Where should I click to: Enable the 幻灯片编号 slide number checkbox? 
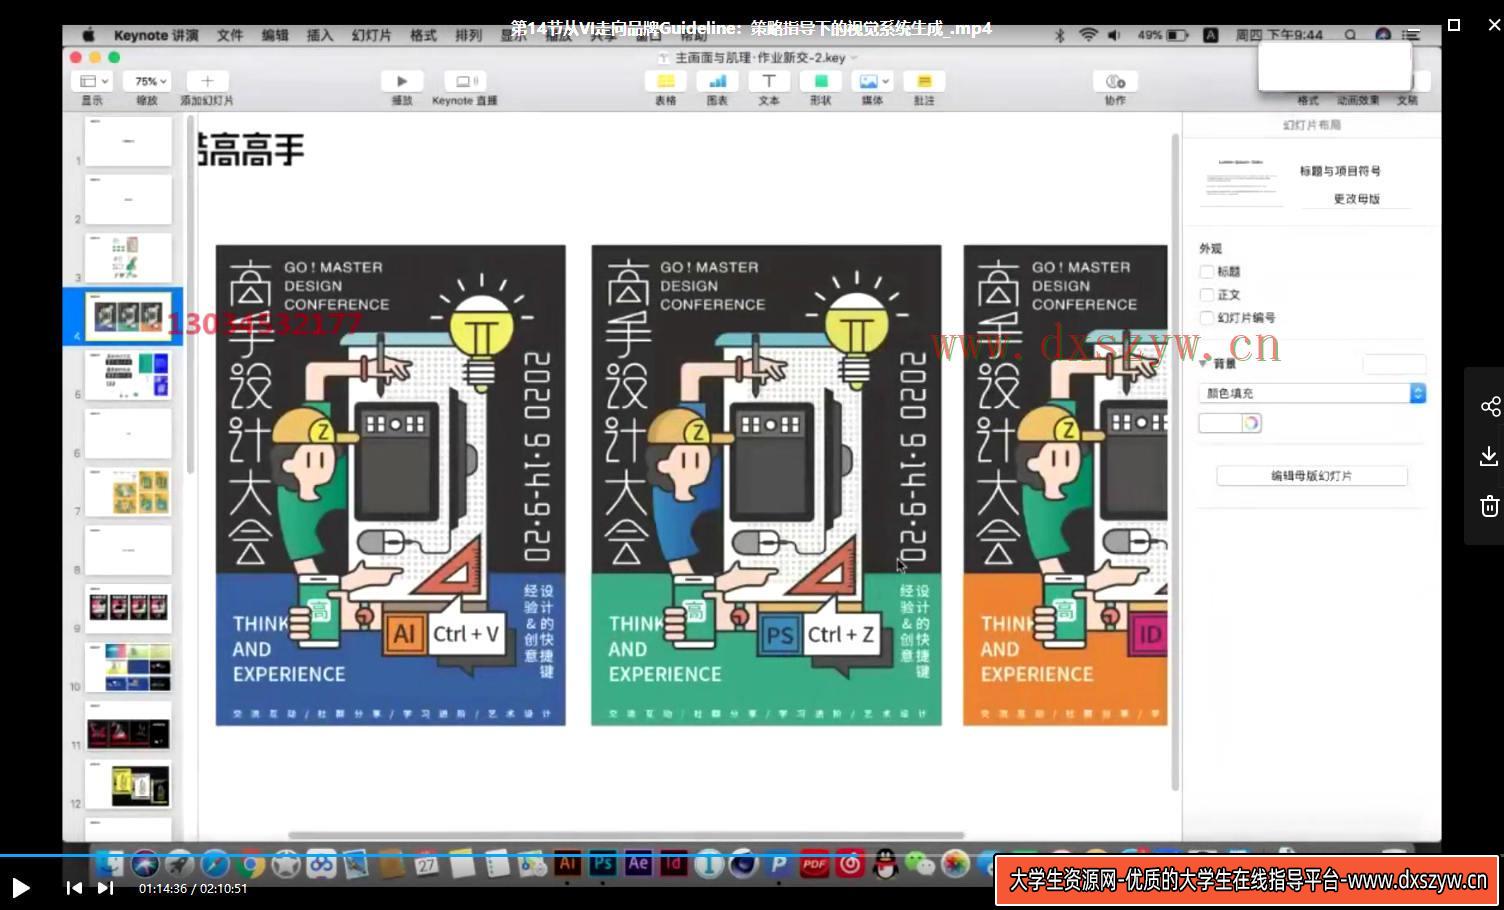click(1207, 318)
